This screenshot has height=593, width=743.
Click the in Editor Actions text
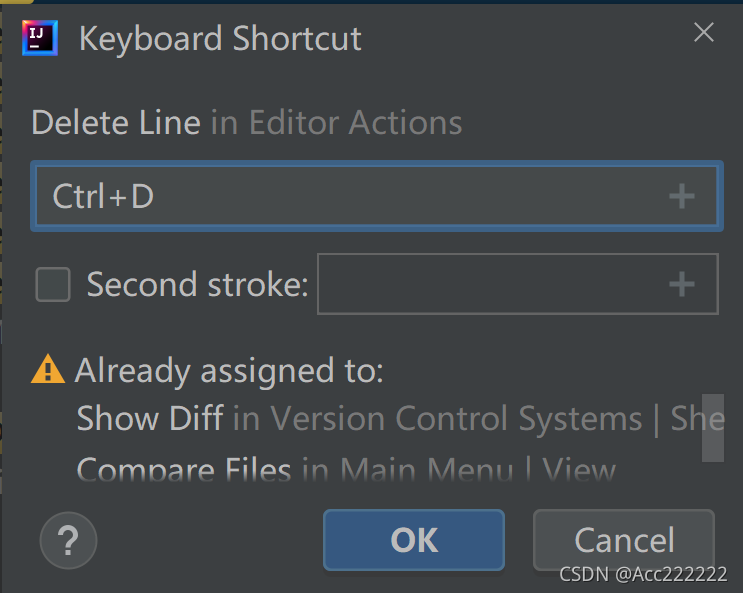(x=336, y=123)
